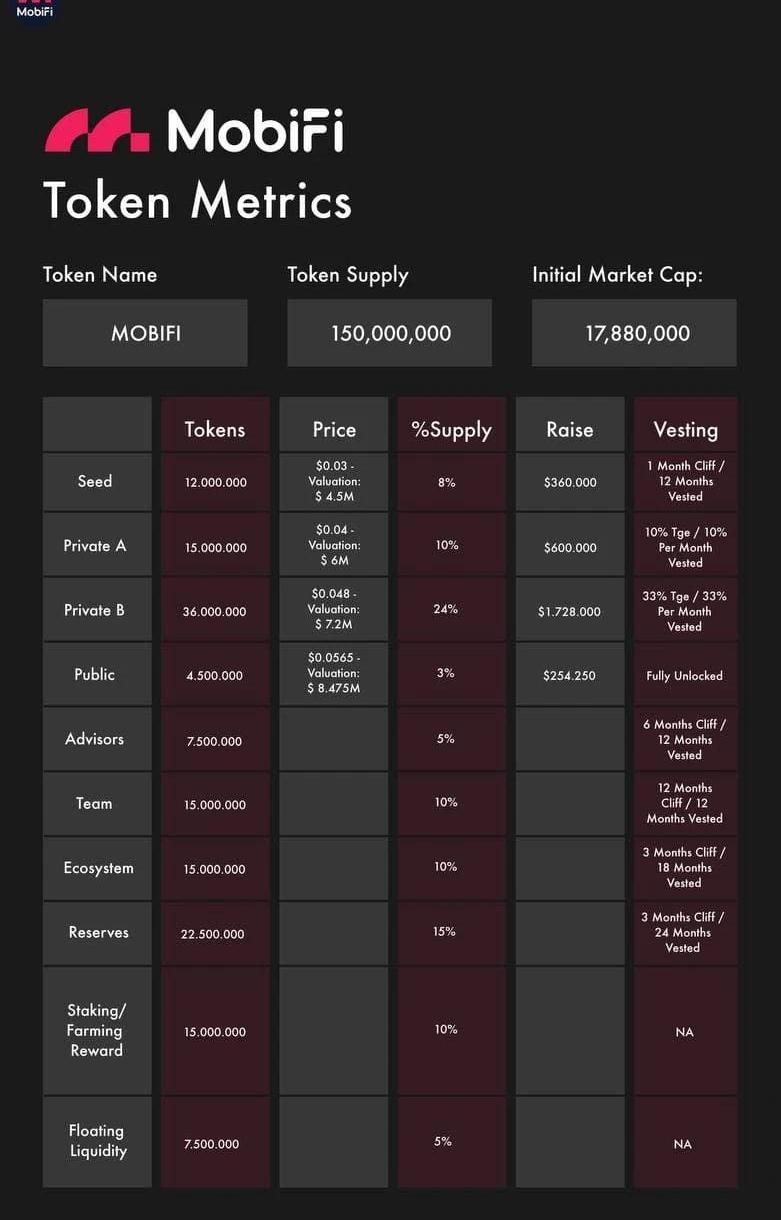Select the Price column header

click(333, 429)
